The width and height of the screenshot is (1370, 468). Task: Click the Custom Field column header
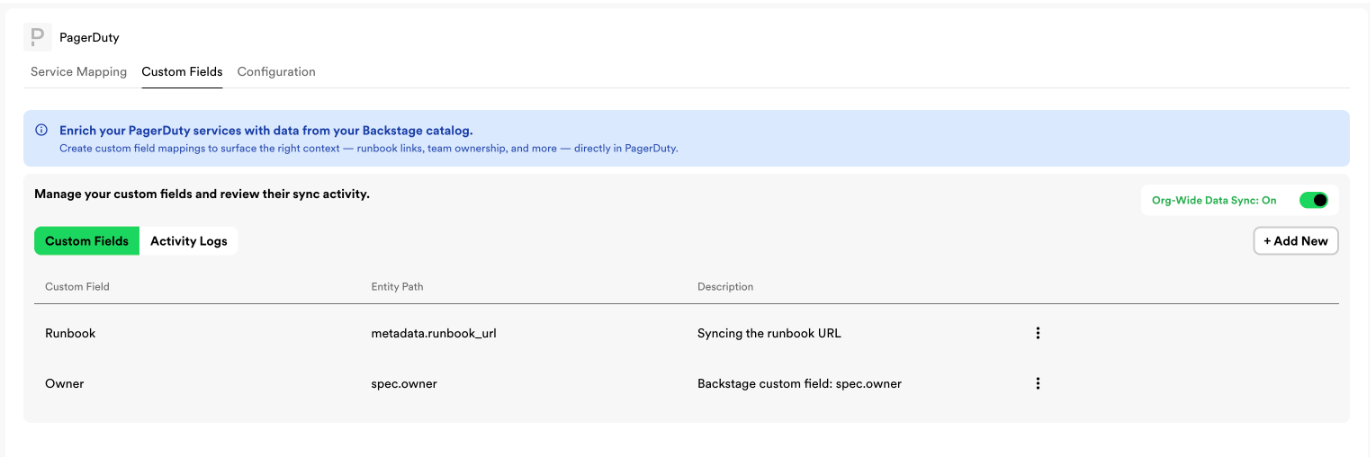[x=77, y=287]
